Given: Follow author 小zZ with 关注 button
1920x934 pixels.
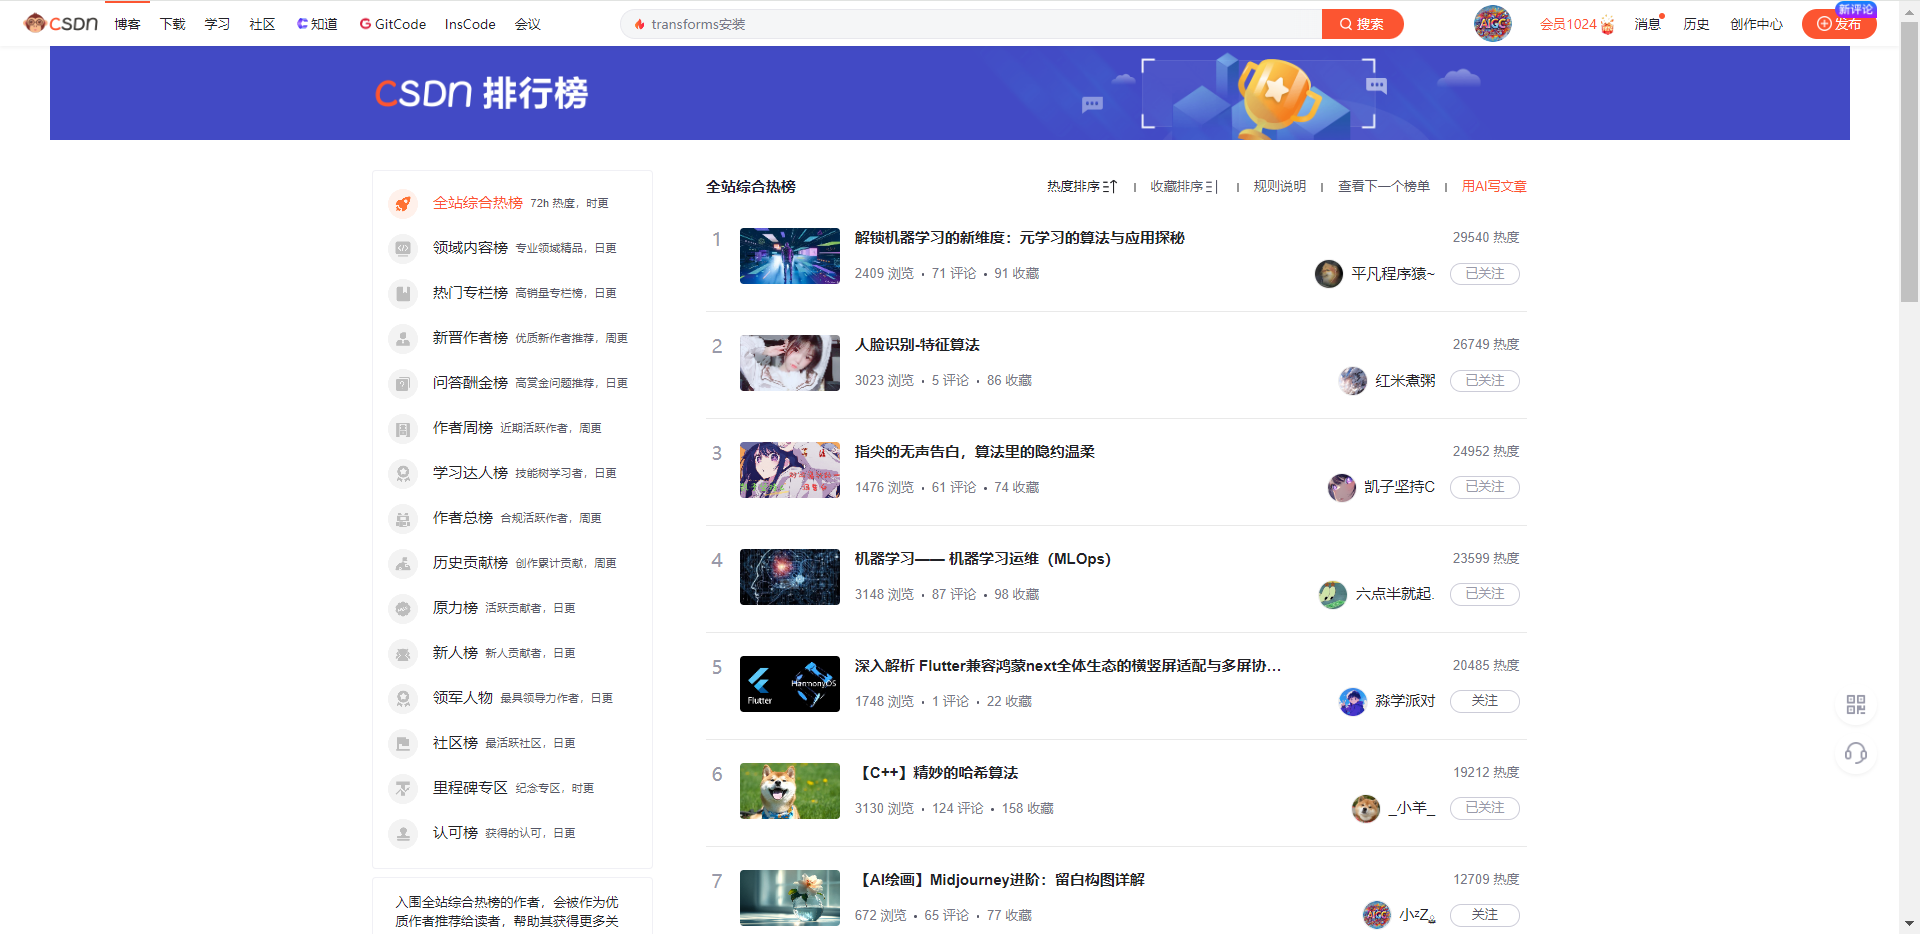Looking at the screenshot, I should point(1484,915).
